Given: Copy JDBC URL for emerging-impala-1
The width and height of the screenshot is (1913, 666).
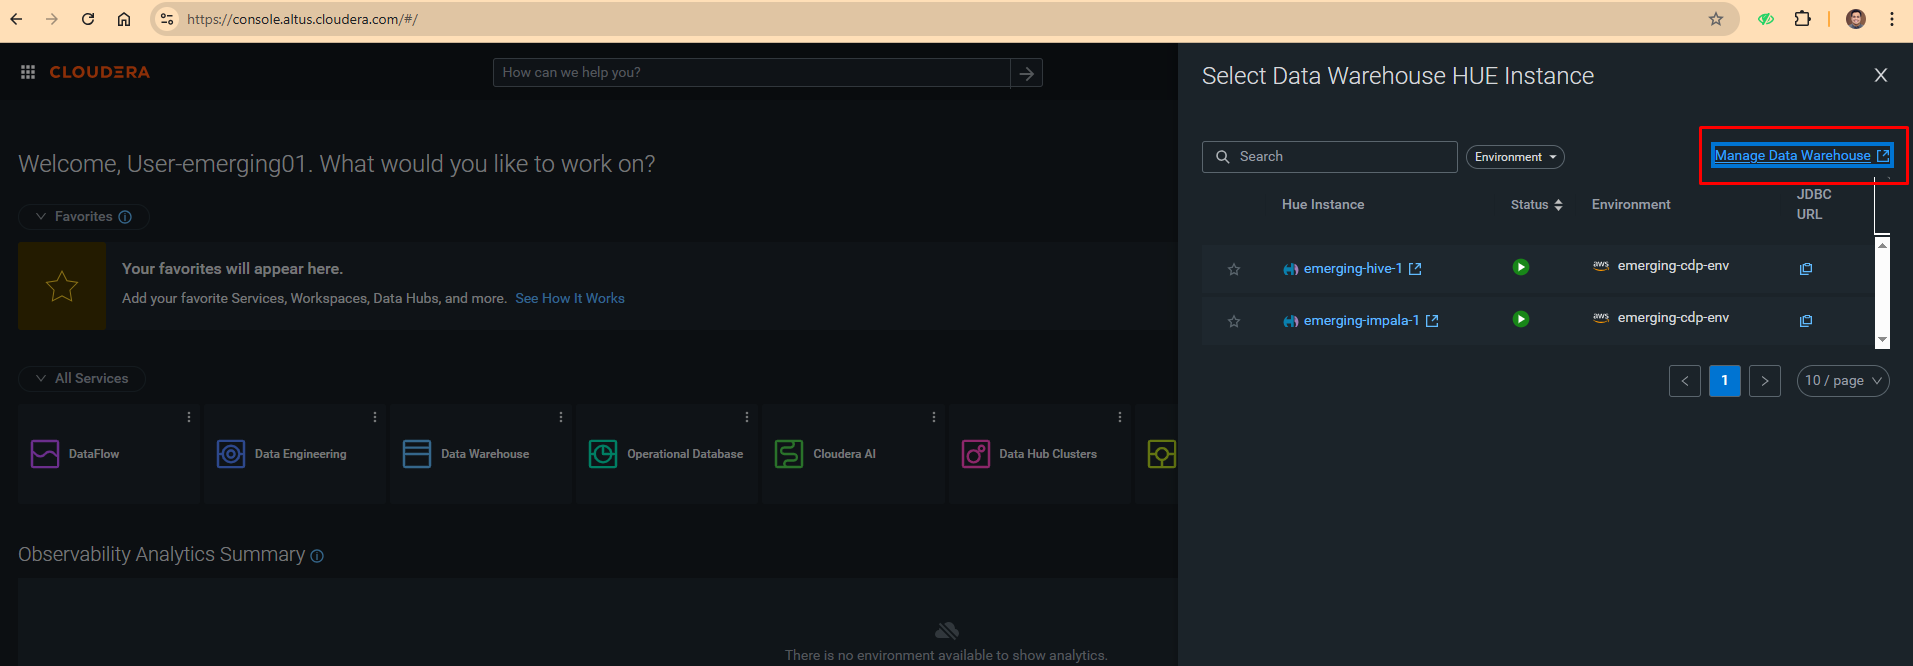Looking at the screenshot, I should [x=1806, y=321].
